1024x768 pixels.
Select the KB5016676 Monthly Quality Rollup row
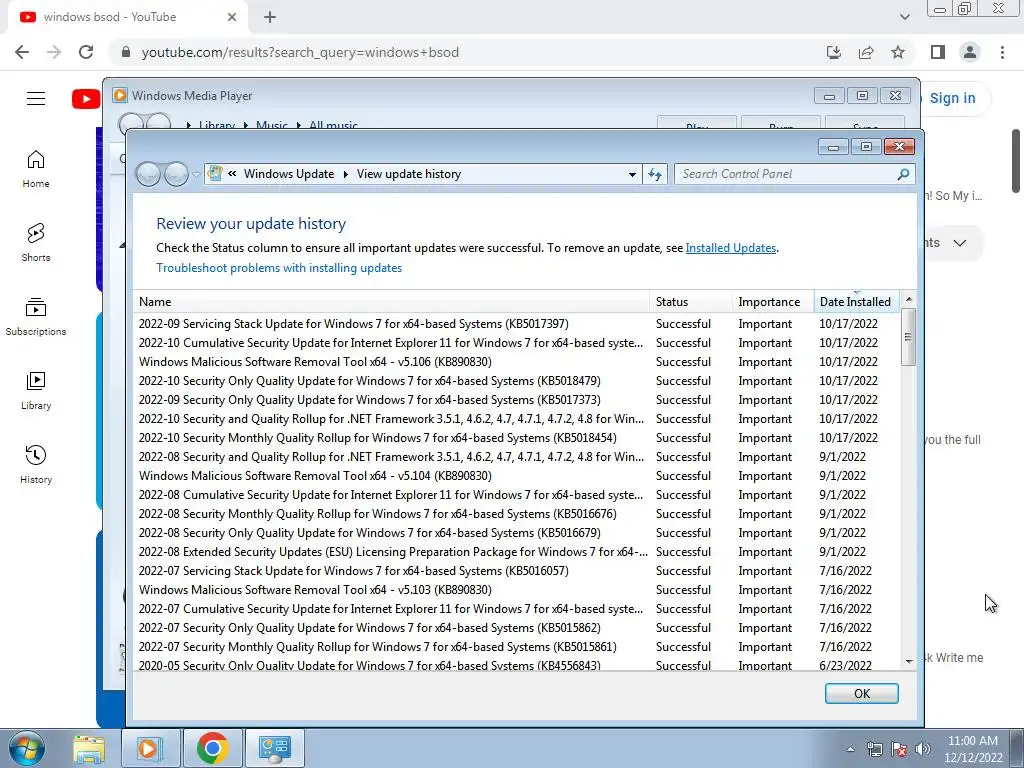[x=515, y=514]
